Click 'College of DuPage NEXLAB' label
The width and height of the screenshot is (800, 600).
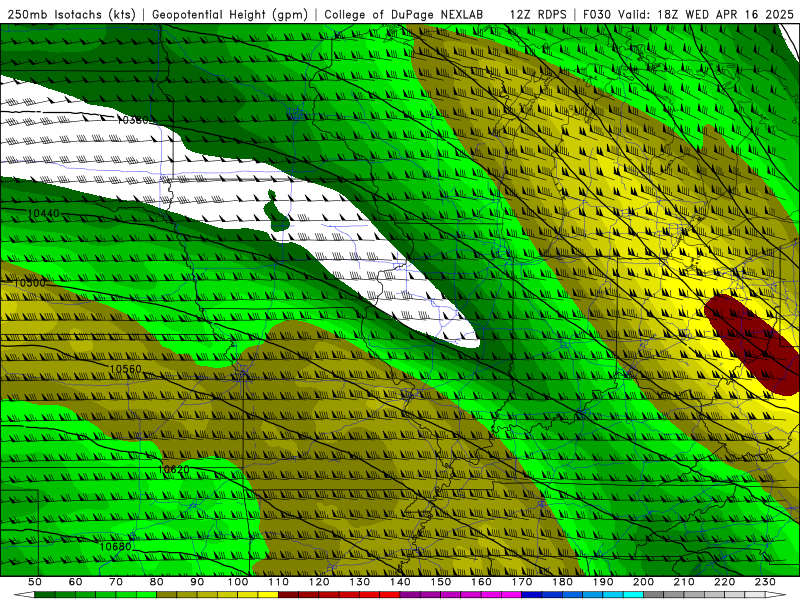pos(403,14)
